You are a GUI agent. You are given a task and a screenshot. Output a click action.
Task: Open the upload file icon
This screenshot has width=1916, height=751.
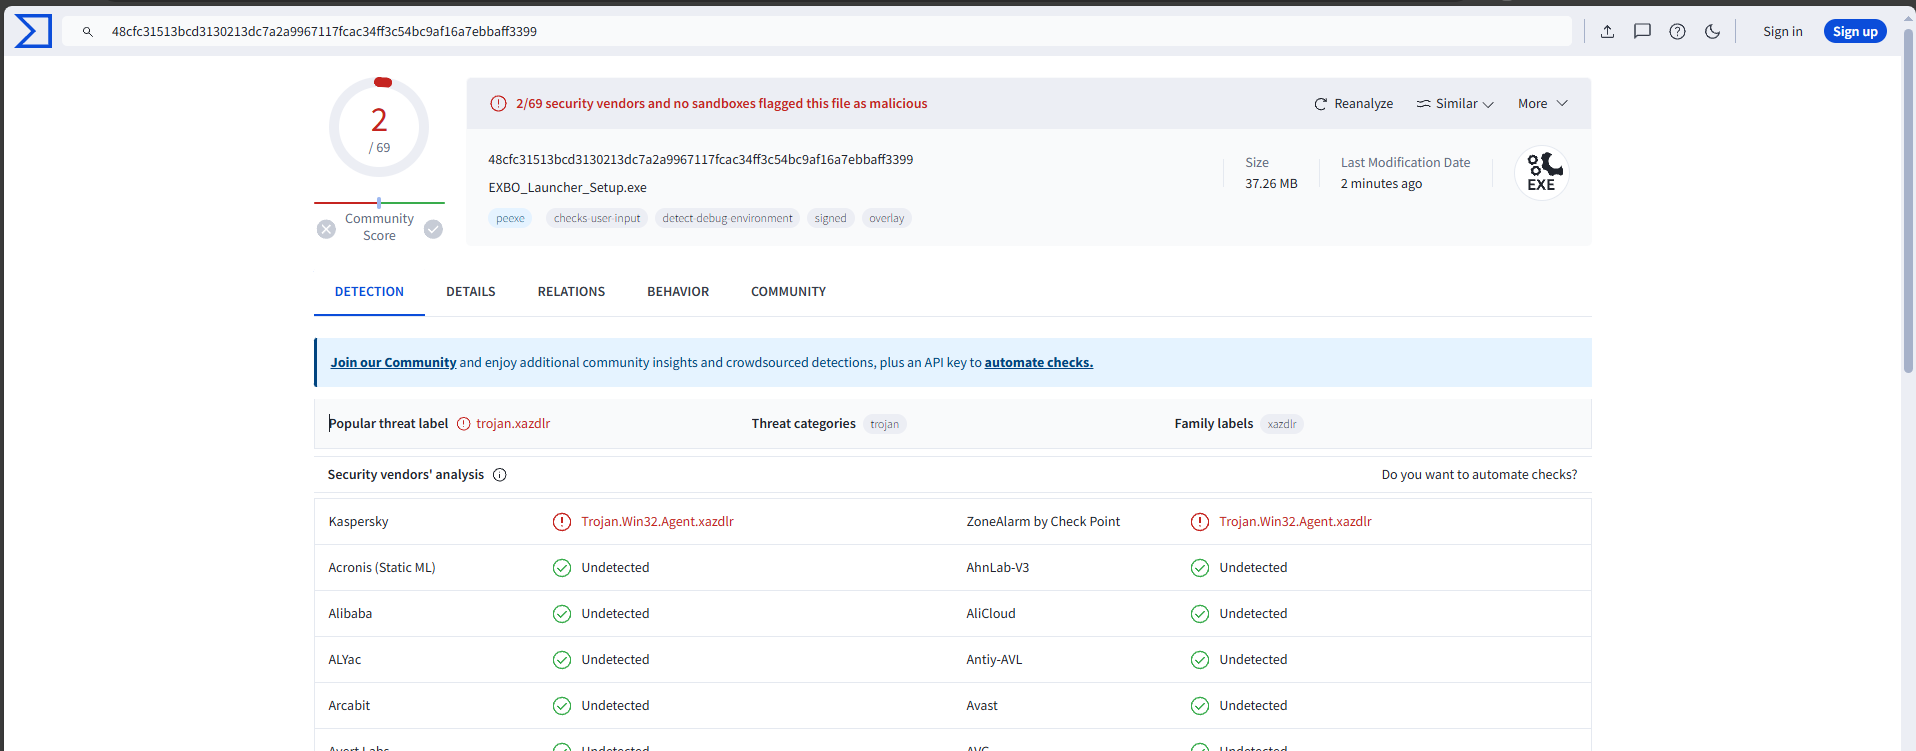click(x=1607, y=31)
